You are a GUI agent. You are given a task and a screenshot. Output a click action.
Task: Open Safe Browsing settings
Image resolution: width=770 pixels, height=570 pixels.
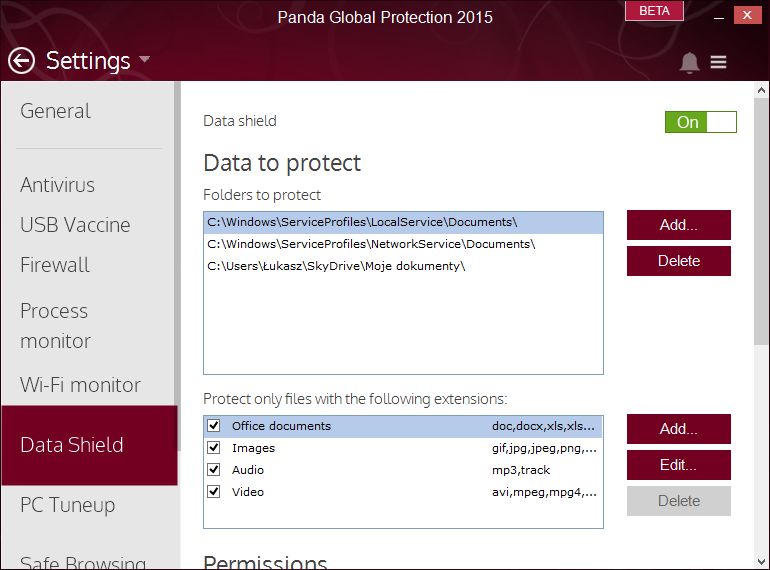[x=83, y=562]
